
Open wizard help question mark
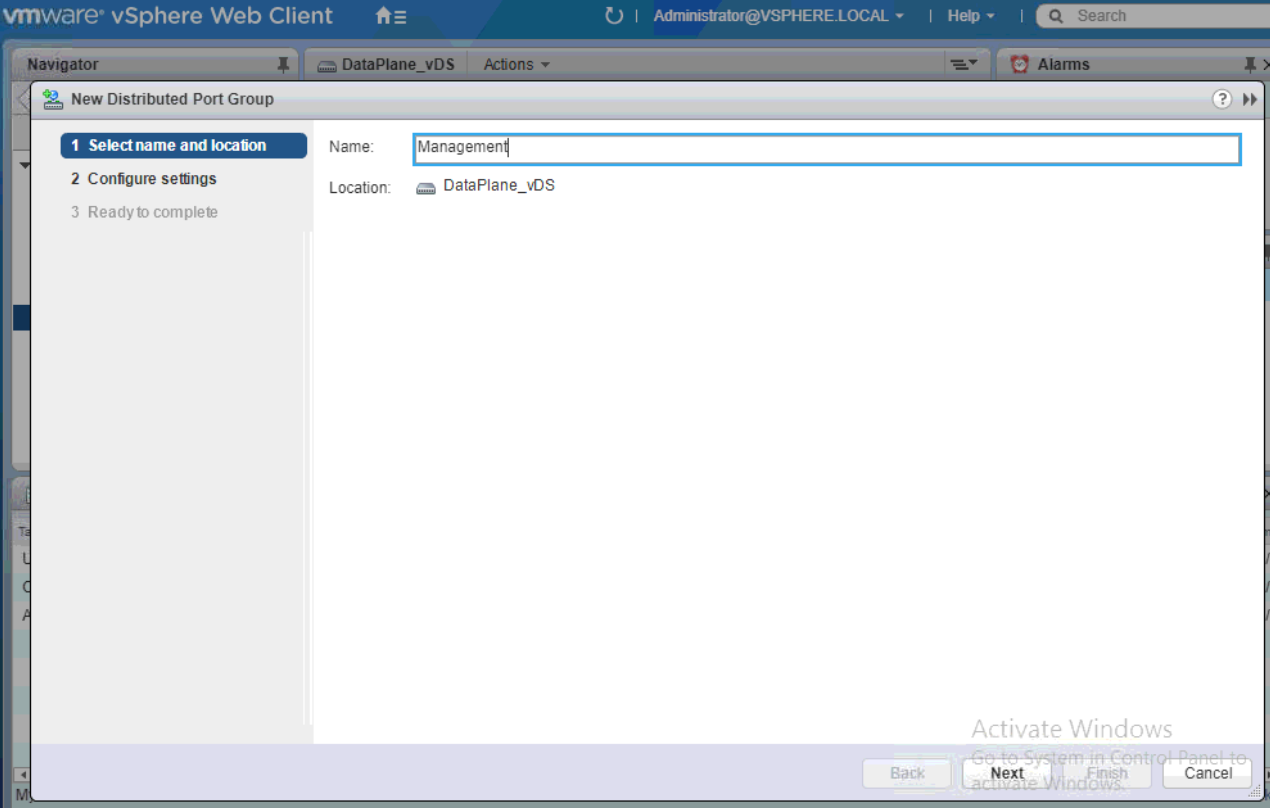point(1222,99)
